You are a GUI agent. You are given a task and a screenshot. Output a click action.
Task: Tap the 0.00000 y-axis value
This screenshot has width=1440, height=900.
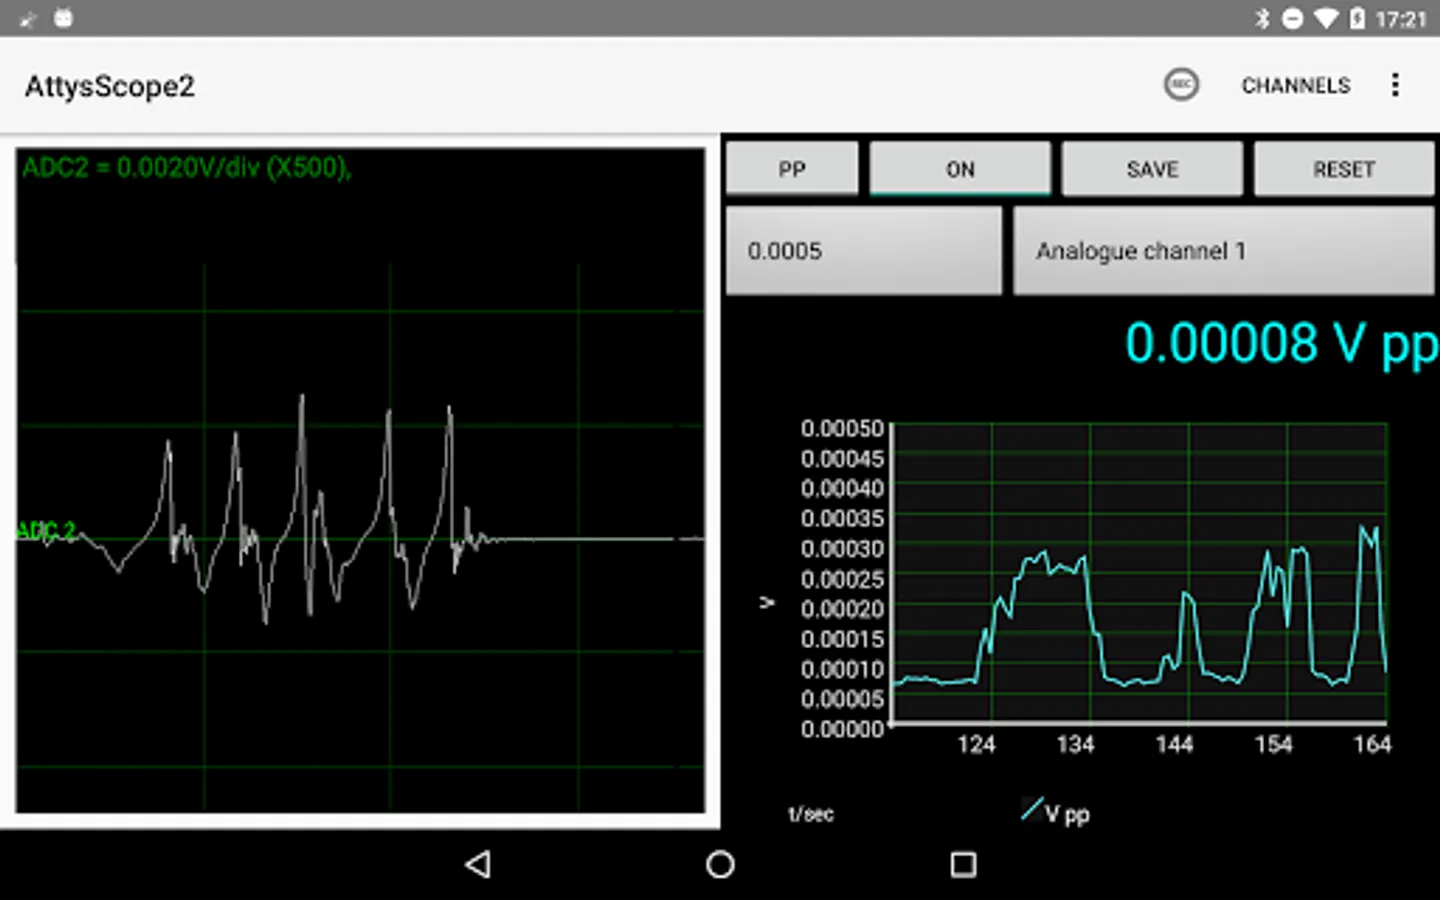point(842,729)
